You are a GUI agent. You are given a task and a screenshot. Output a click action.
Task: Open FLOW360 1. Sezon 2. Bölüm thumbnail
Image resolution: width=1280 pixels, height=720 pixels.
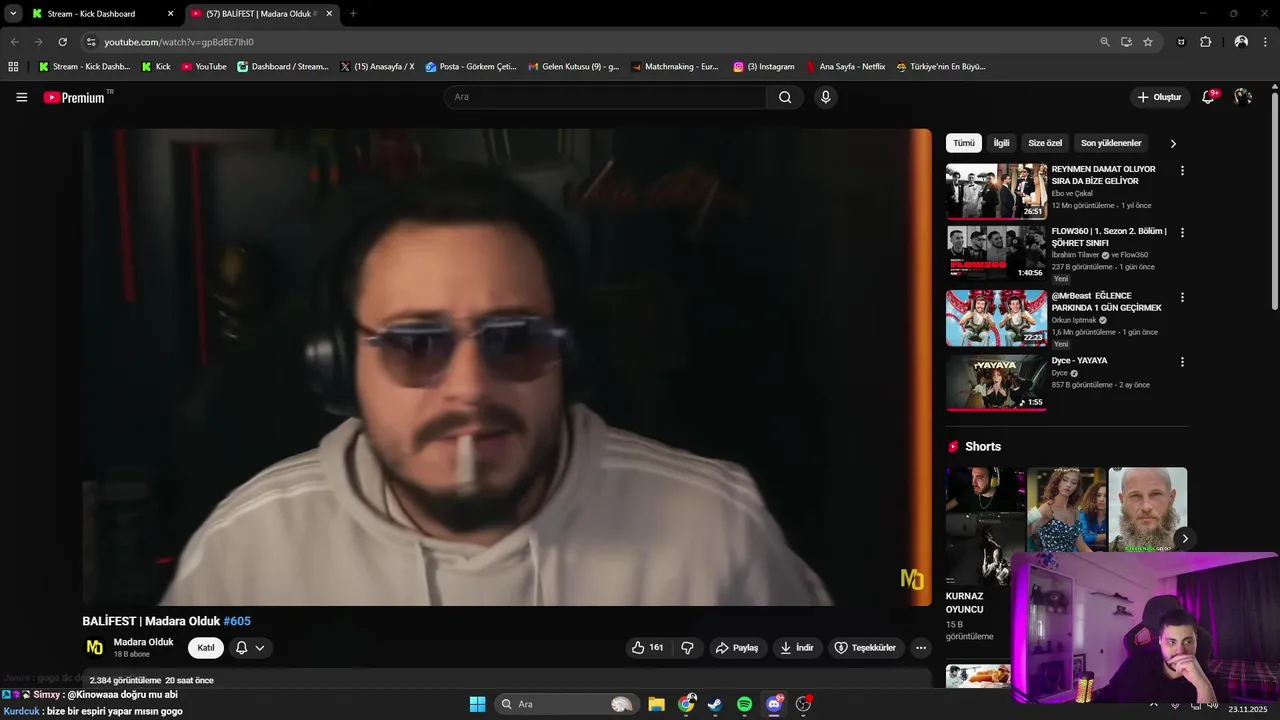(x=996, y=253)
